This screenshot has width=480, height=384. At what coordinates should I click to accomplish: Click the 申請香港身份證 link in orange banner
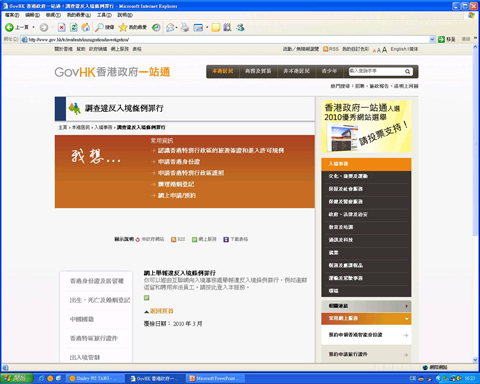(x=179, y=162)
